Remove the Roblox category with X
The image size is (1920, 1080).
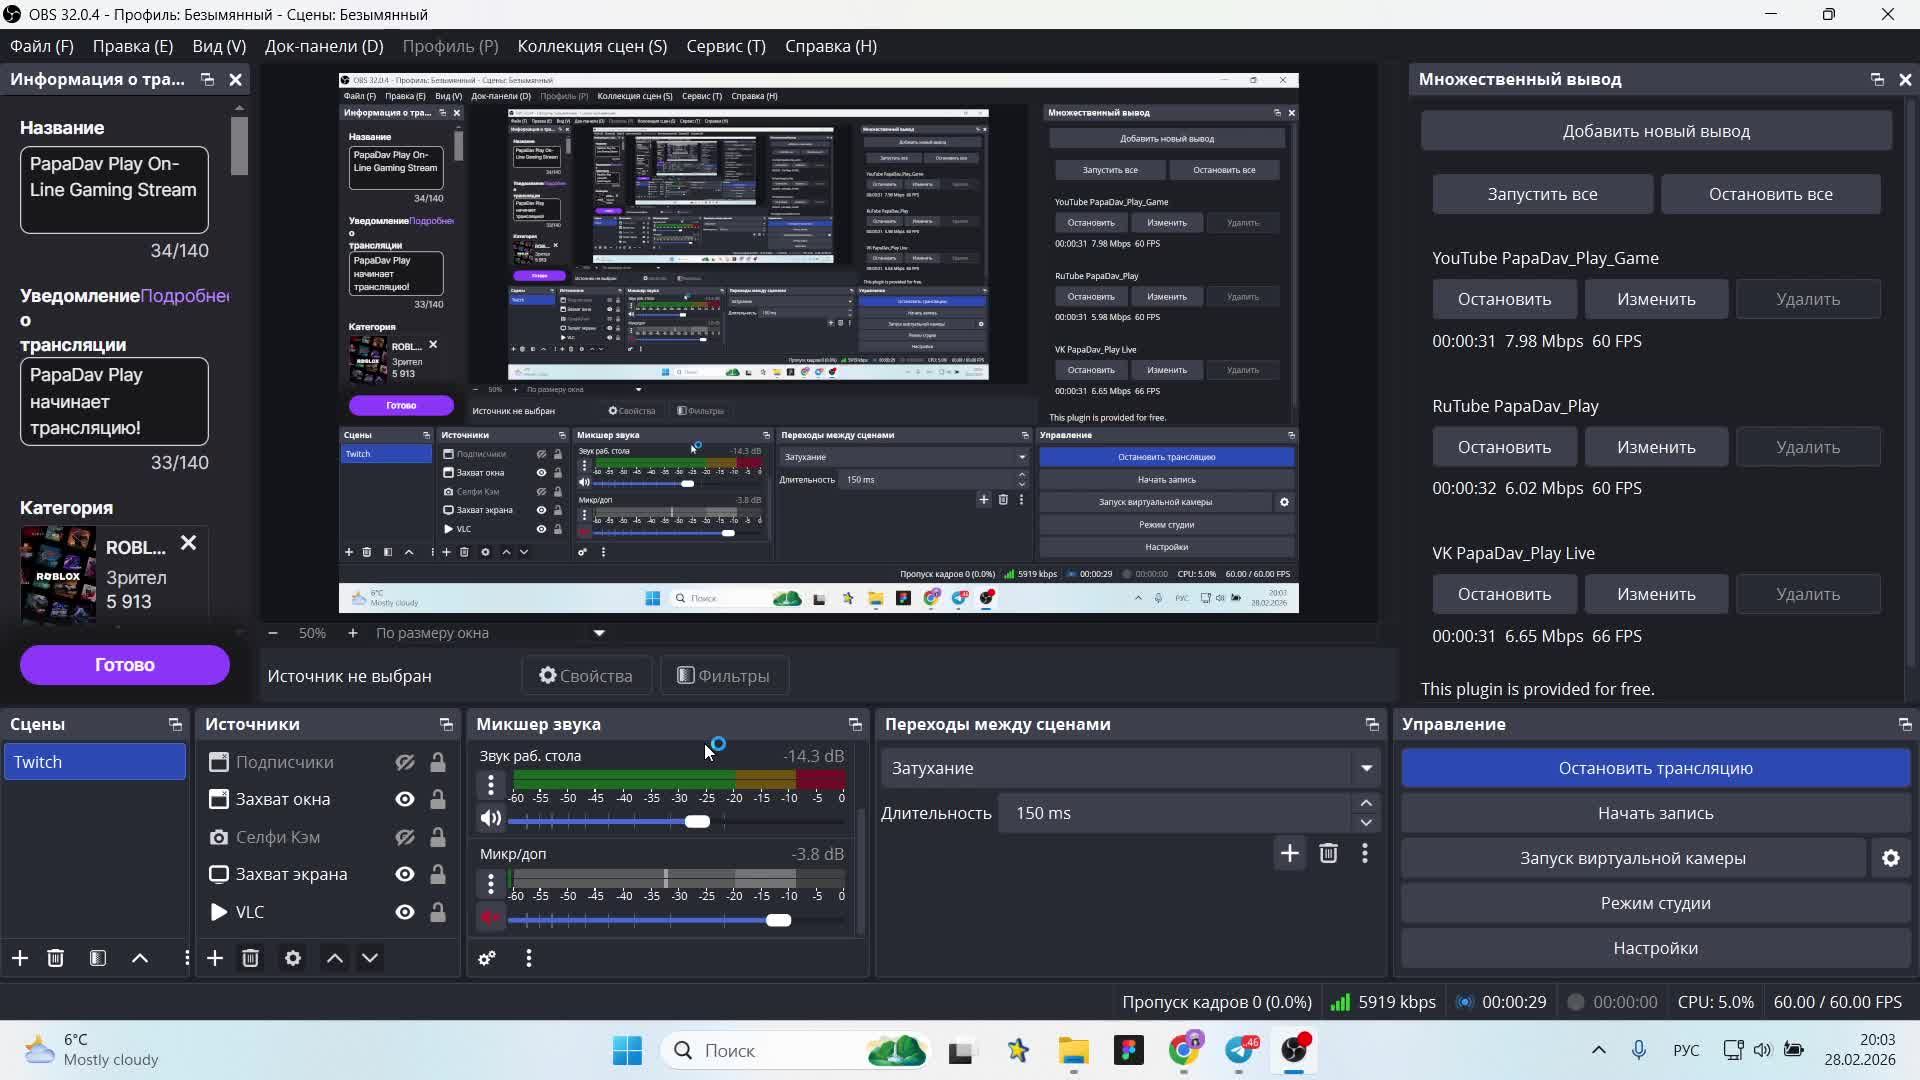point(188,543)
